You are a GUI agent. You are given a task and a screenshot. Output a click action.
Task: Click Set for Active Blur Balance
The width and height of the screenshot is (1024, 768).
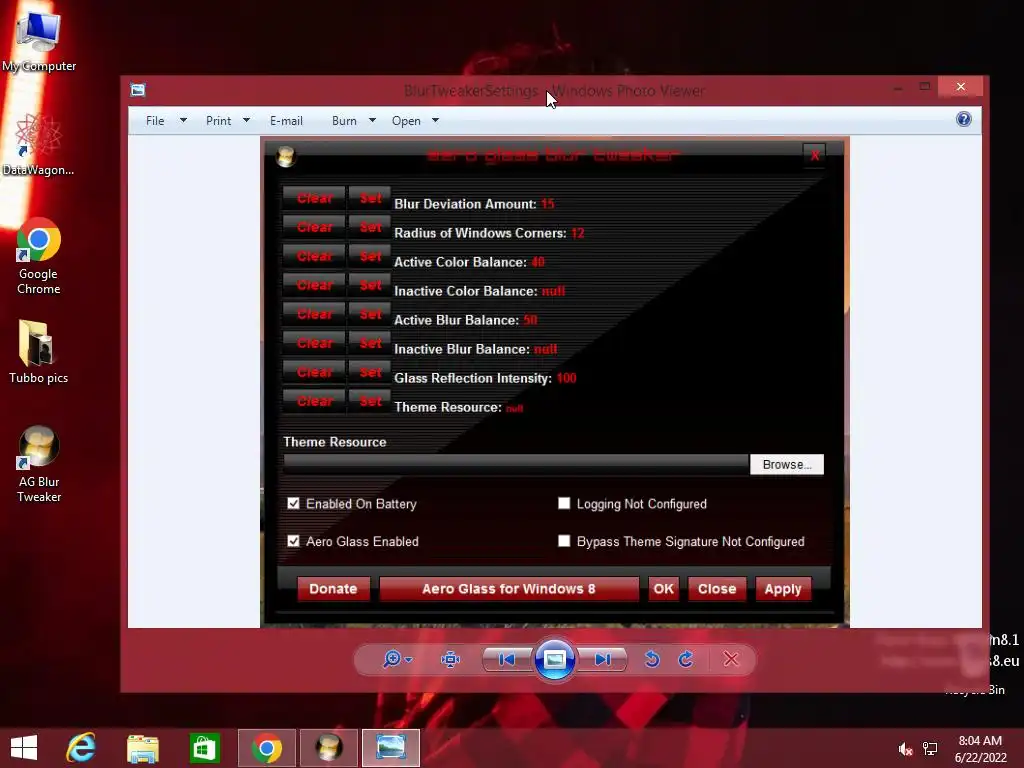click(370, 313)
